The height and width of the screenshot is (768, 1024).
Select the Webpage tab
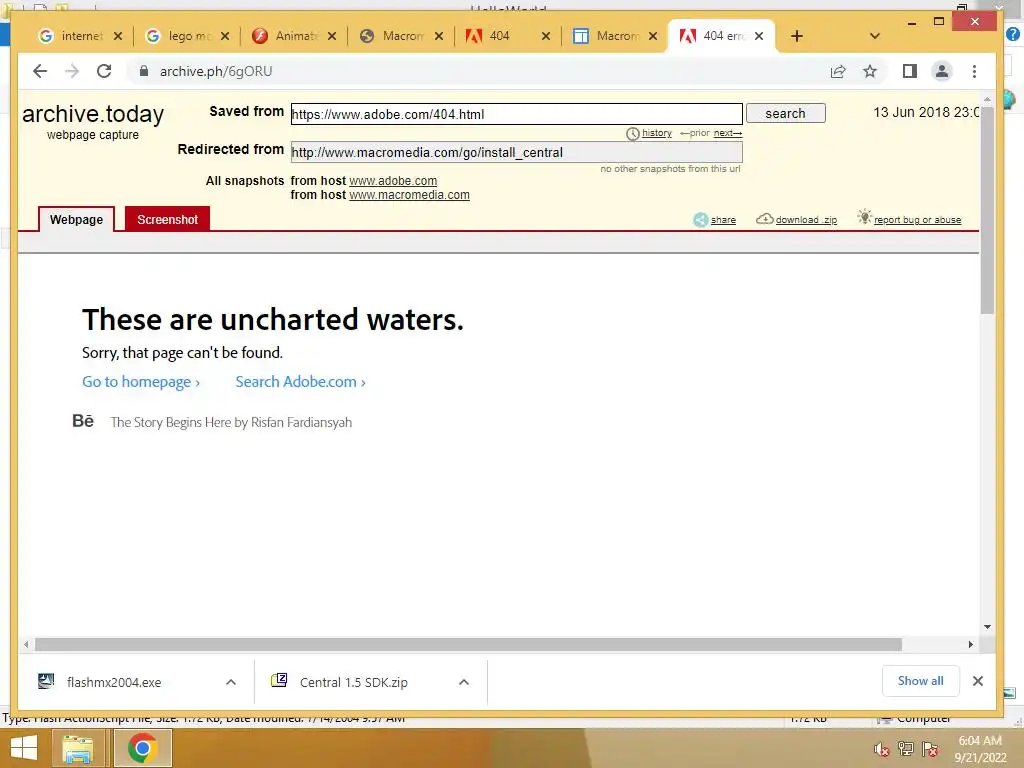click(x=76, y=219)
